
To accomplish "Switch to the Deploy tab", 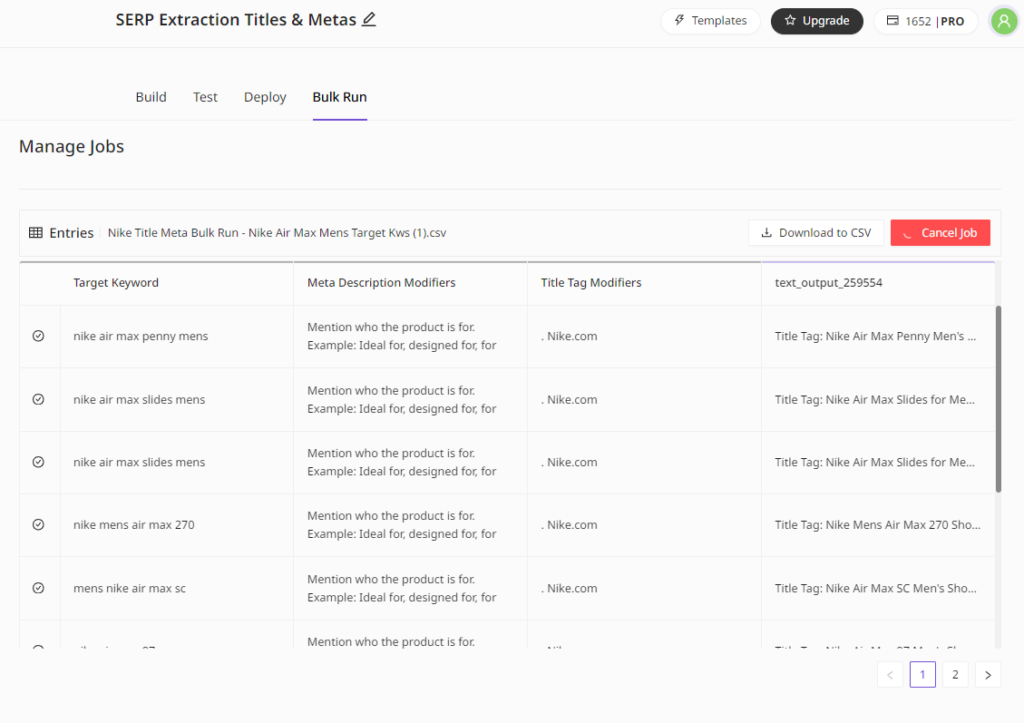I will pos(265,97).
